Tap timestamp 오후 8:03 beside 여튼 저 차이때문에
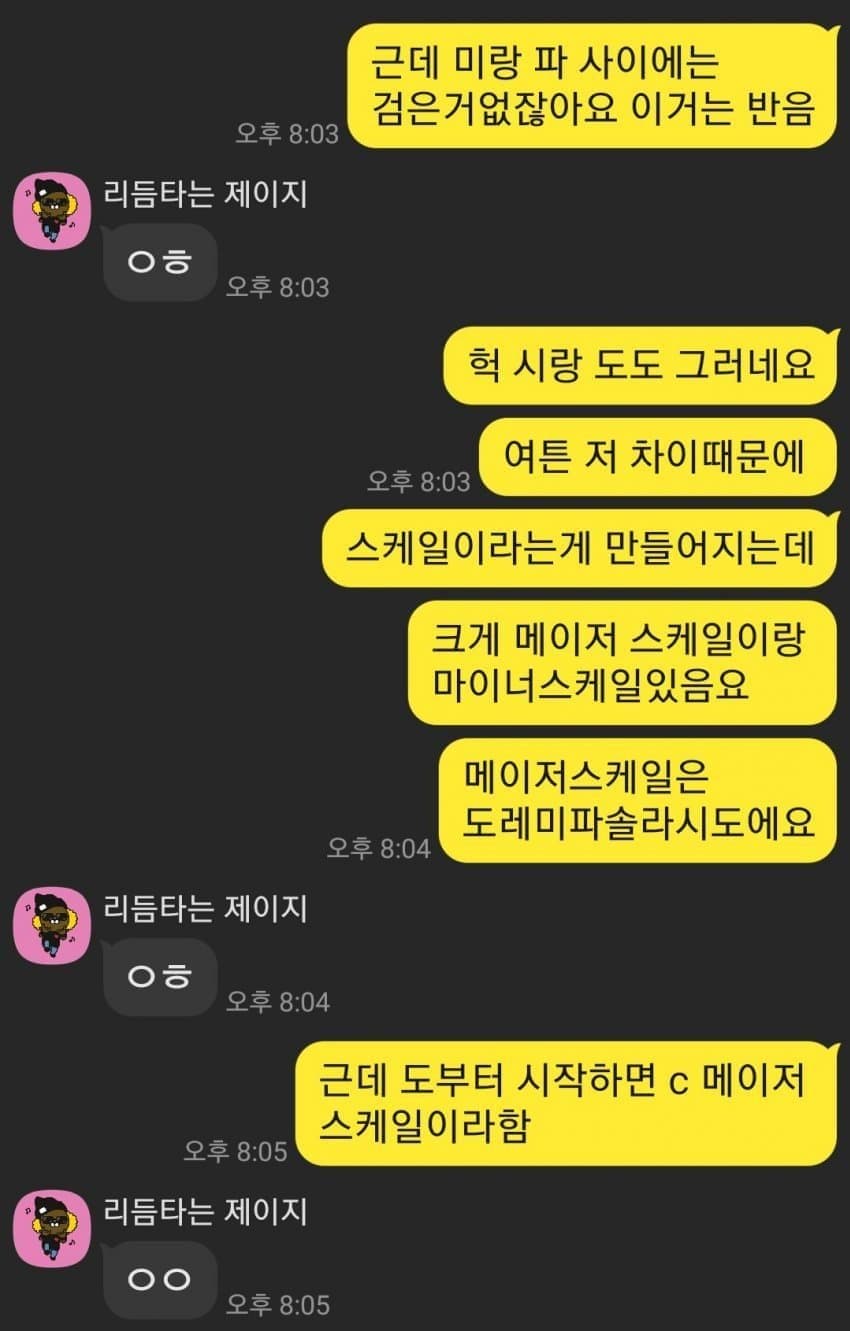The height and width of the screenshot is (1331, 850). 418,481
